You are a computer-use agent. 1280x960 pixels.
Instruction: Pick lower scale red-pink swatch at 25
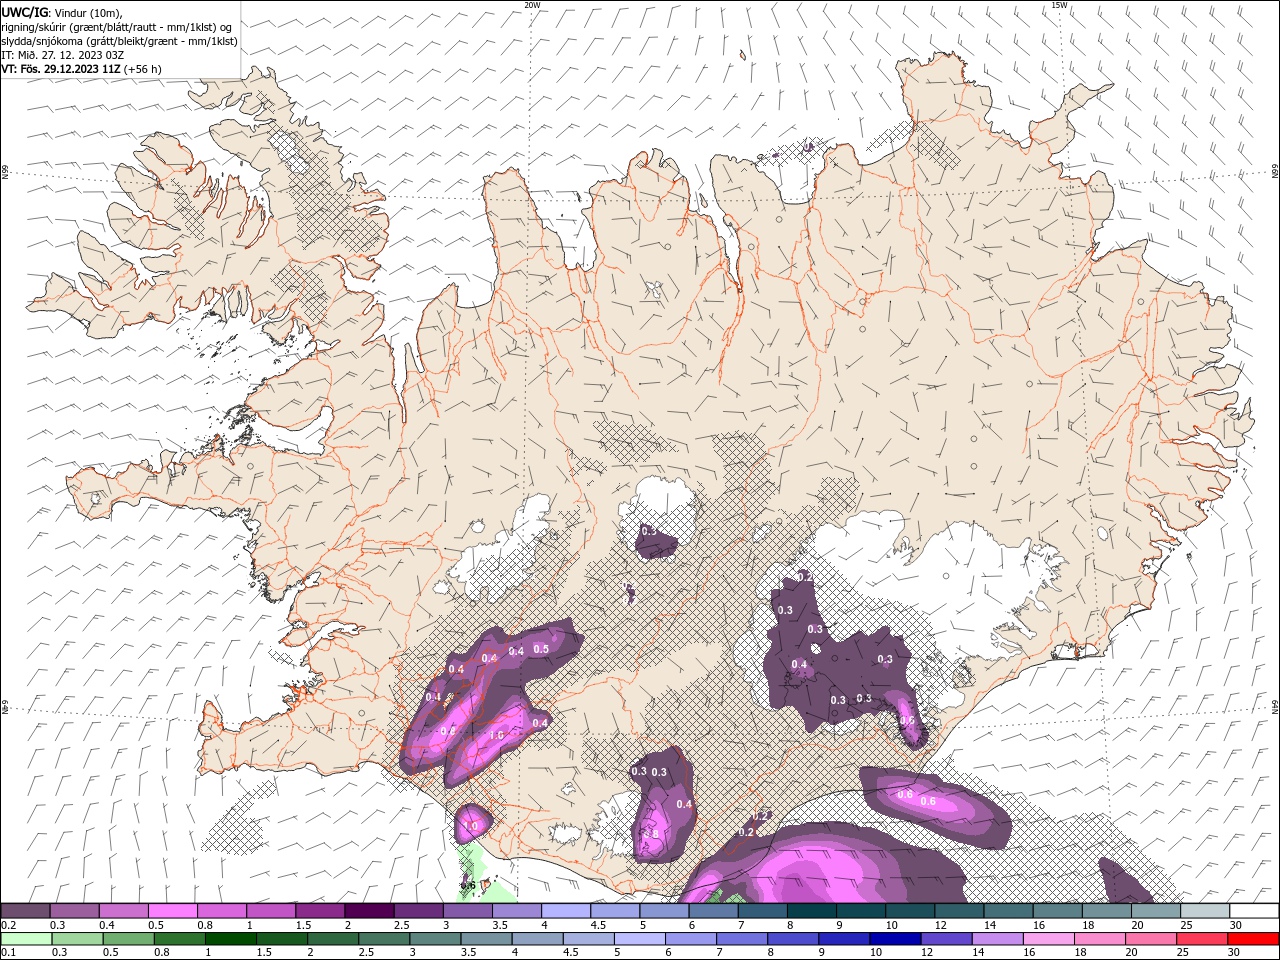(x=1201, y=939)
